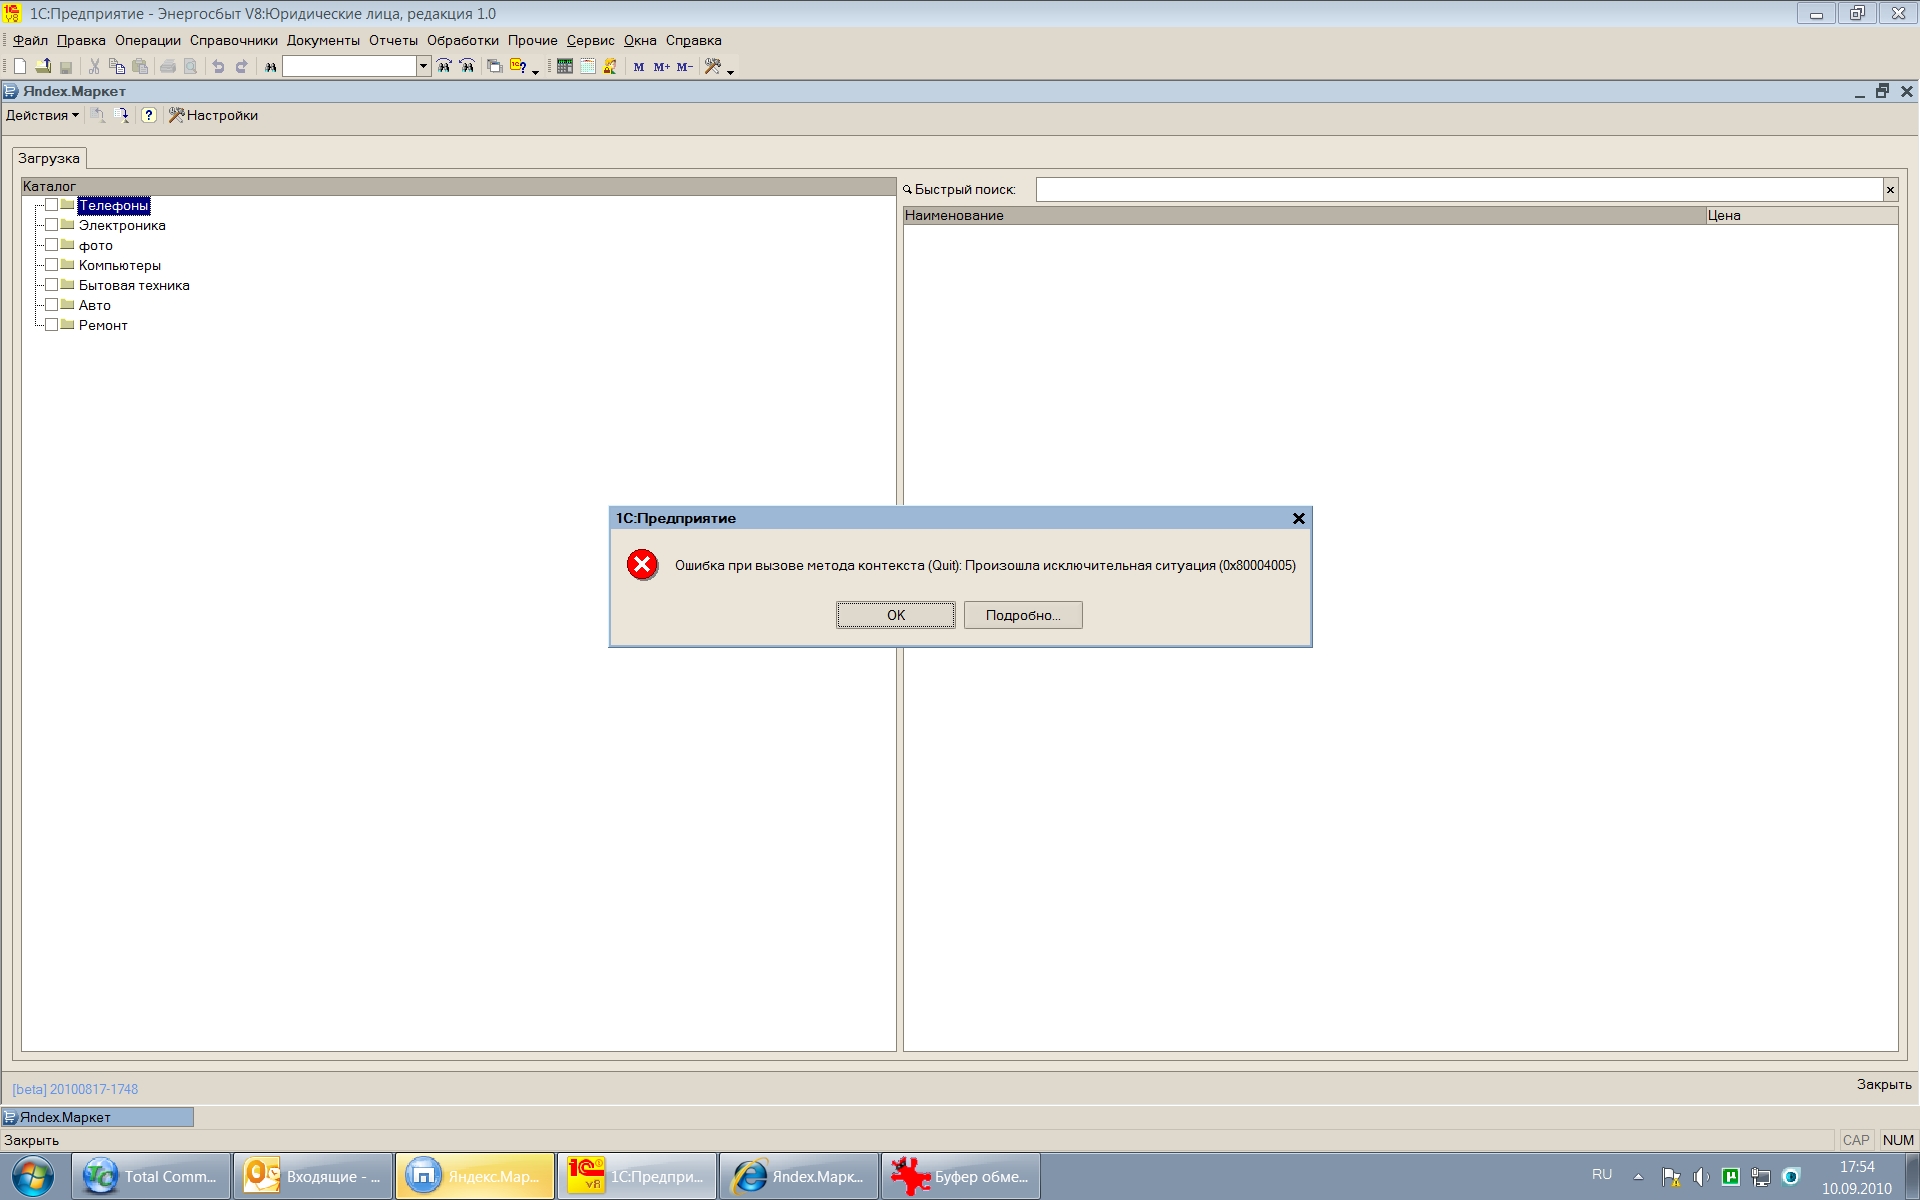Open the Действия dropdown menu
Screen dimensions: 1920x1200
pyautogui.click(x=42, y=115)
